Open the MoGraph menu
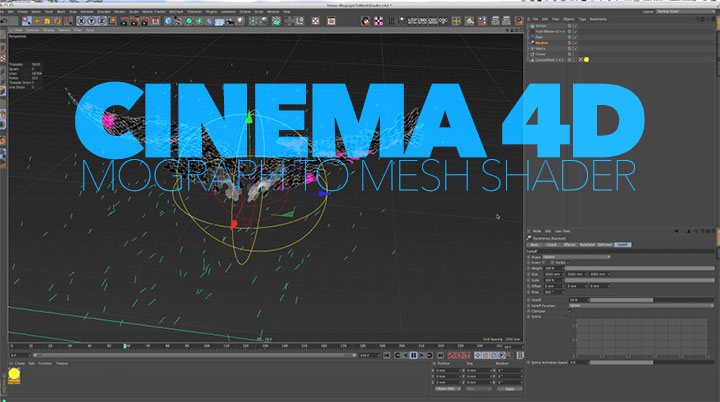720x402 pixels. [x=176, y=11]
